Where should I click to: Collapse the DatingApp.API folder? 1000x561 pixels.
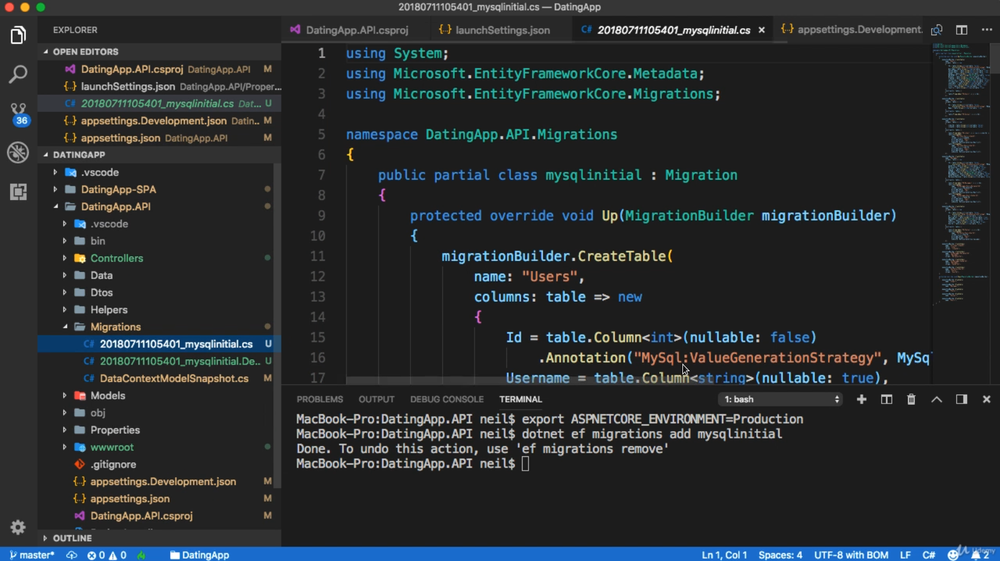point(115,207)
